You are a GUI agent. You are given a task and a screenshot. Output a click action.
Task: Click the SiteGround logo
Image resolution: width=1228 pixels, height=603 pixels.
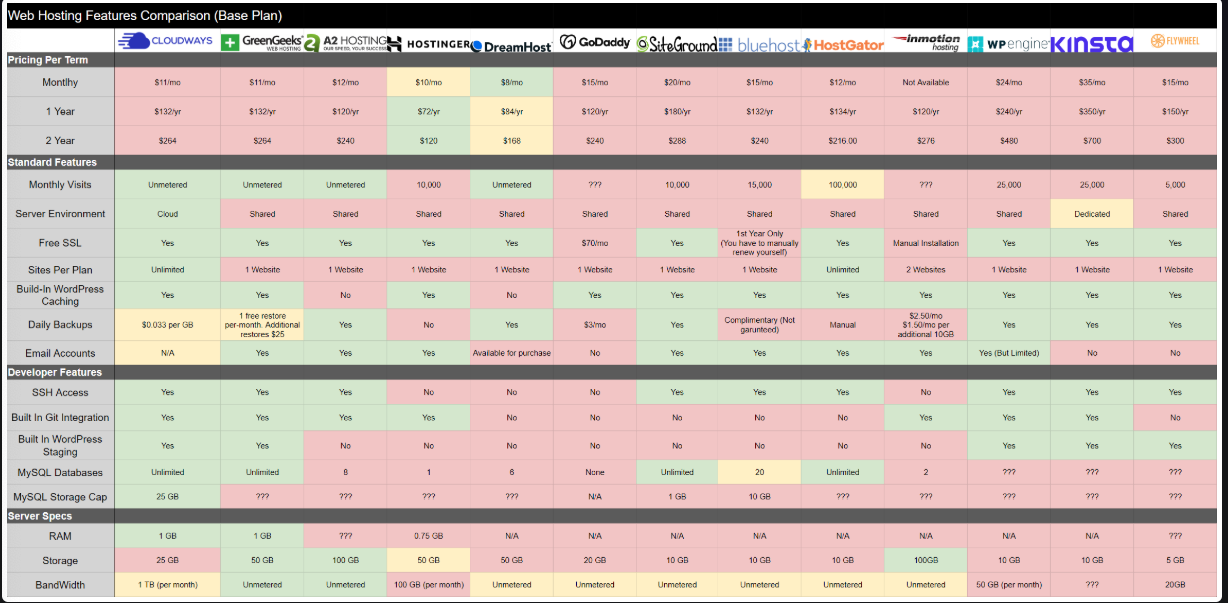click(x=677, y=45)
